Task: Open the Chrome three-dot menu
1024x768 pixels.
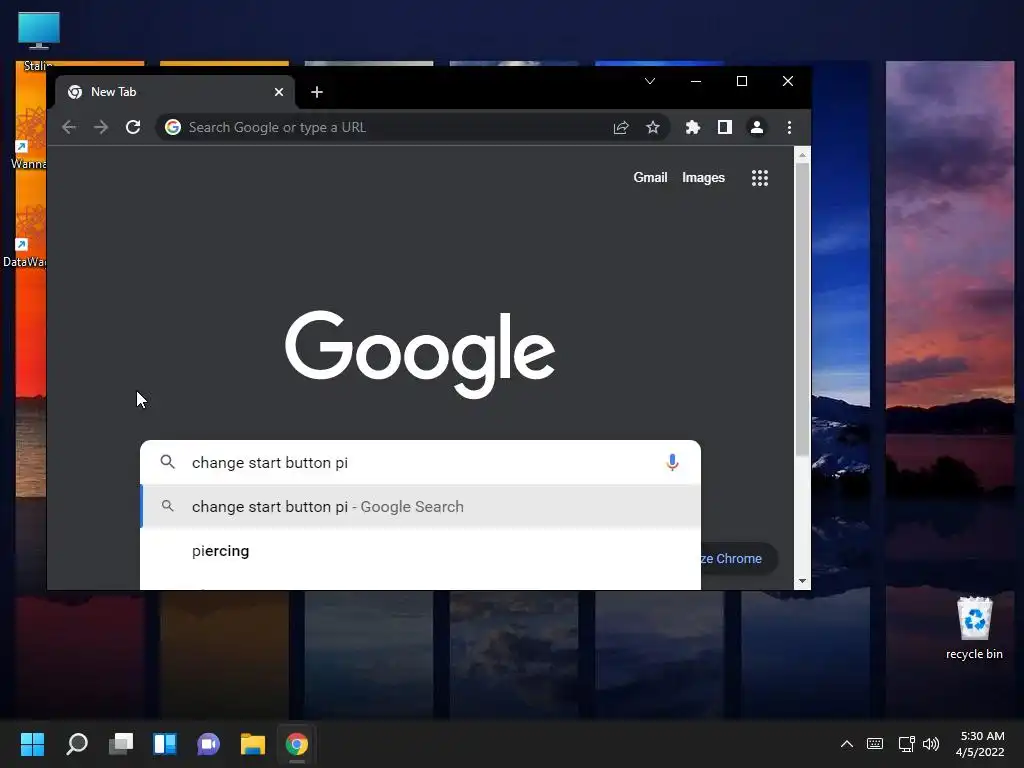Action: tap(789, 127)
